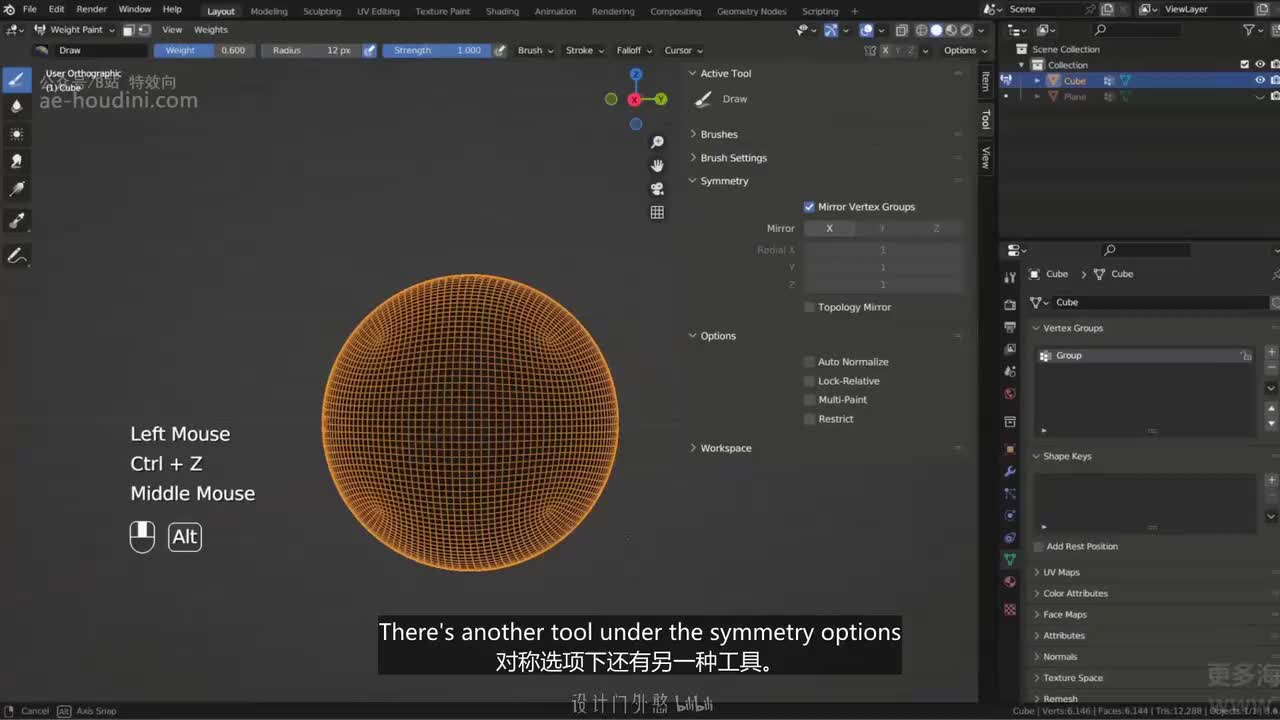Viewport: 1280px width, 720px height.
Task: Open the Texture properties tab icon
Action: (x=1010, y=609)
